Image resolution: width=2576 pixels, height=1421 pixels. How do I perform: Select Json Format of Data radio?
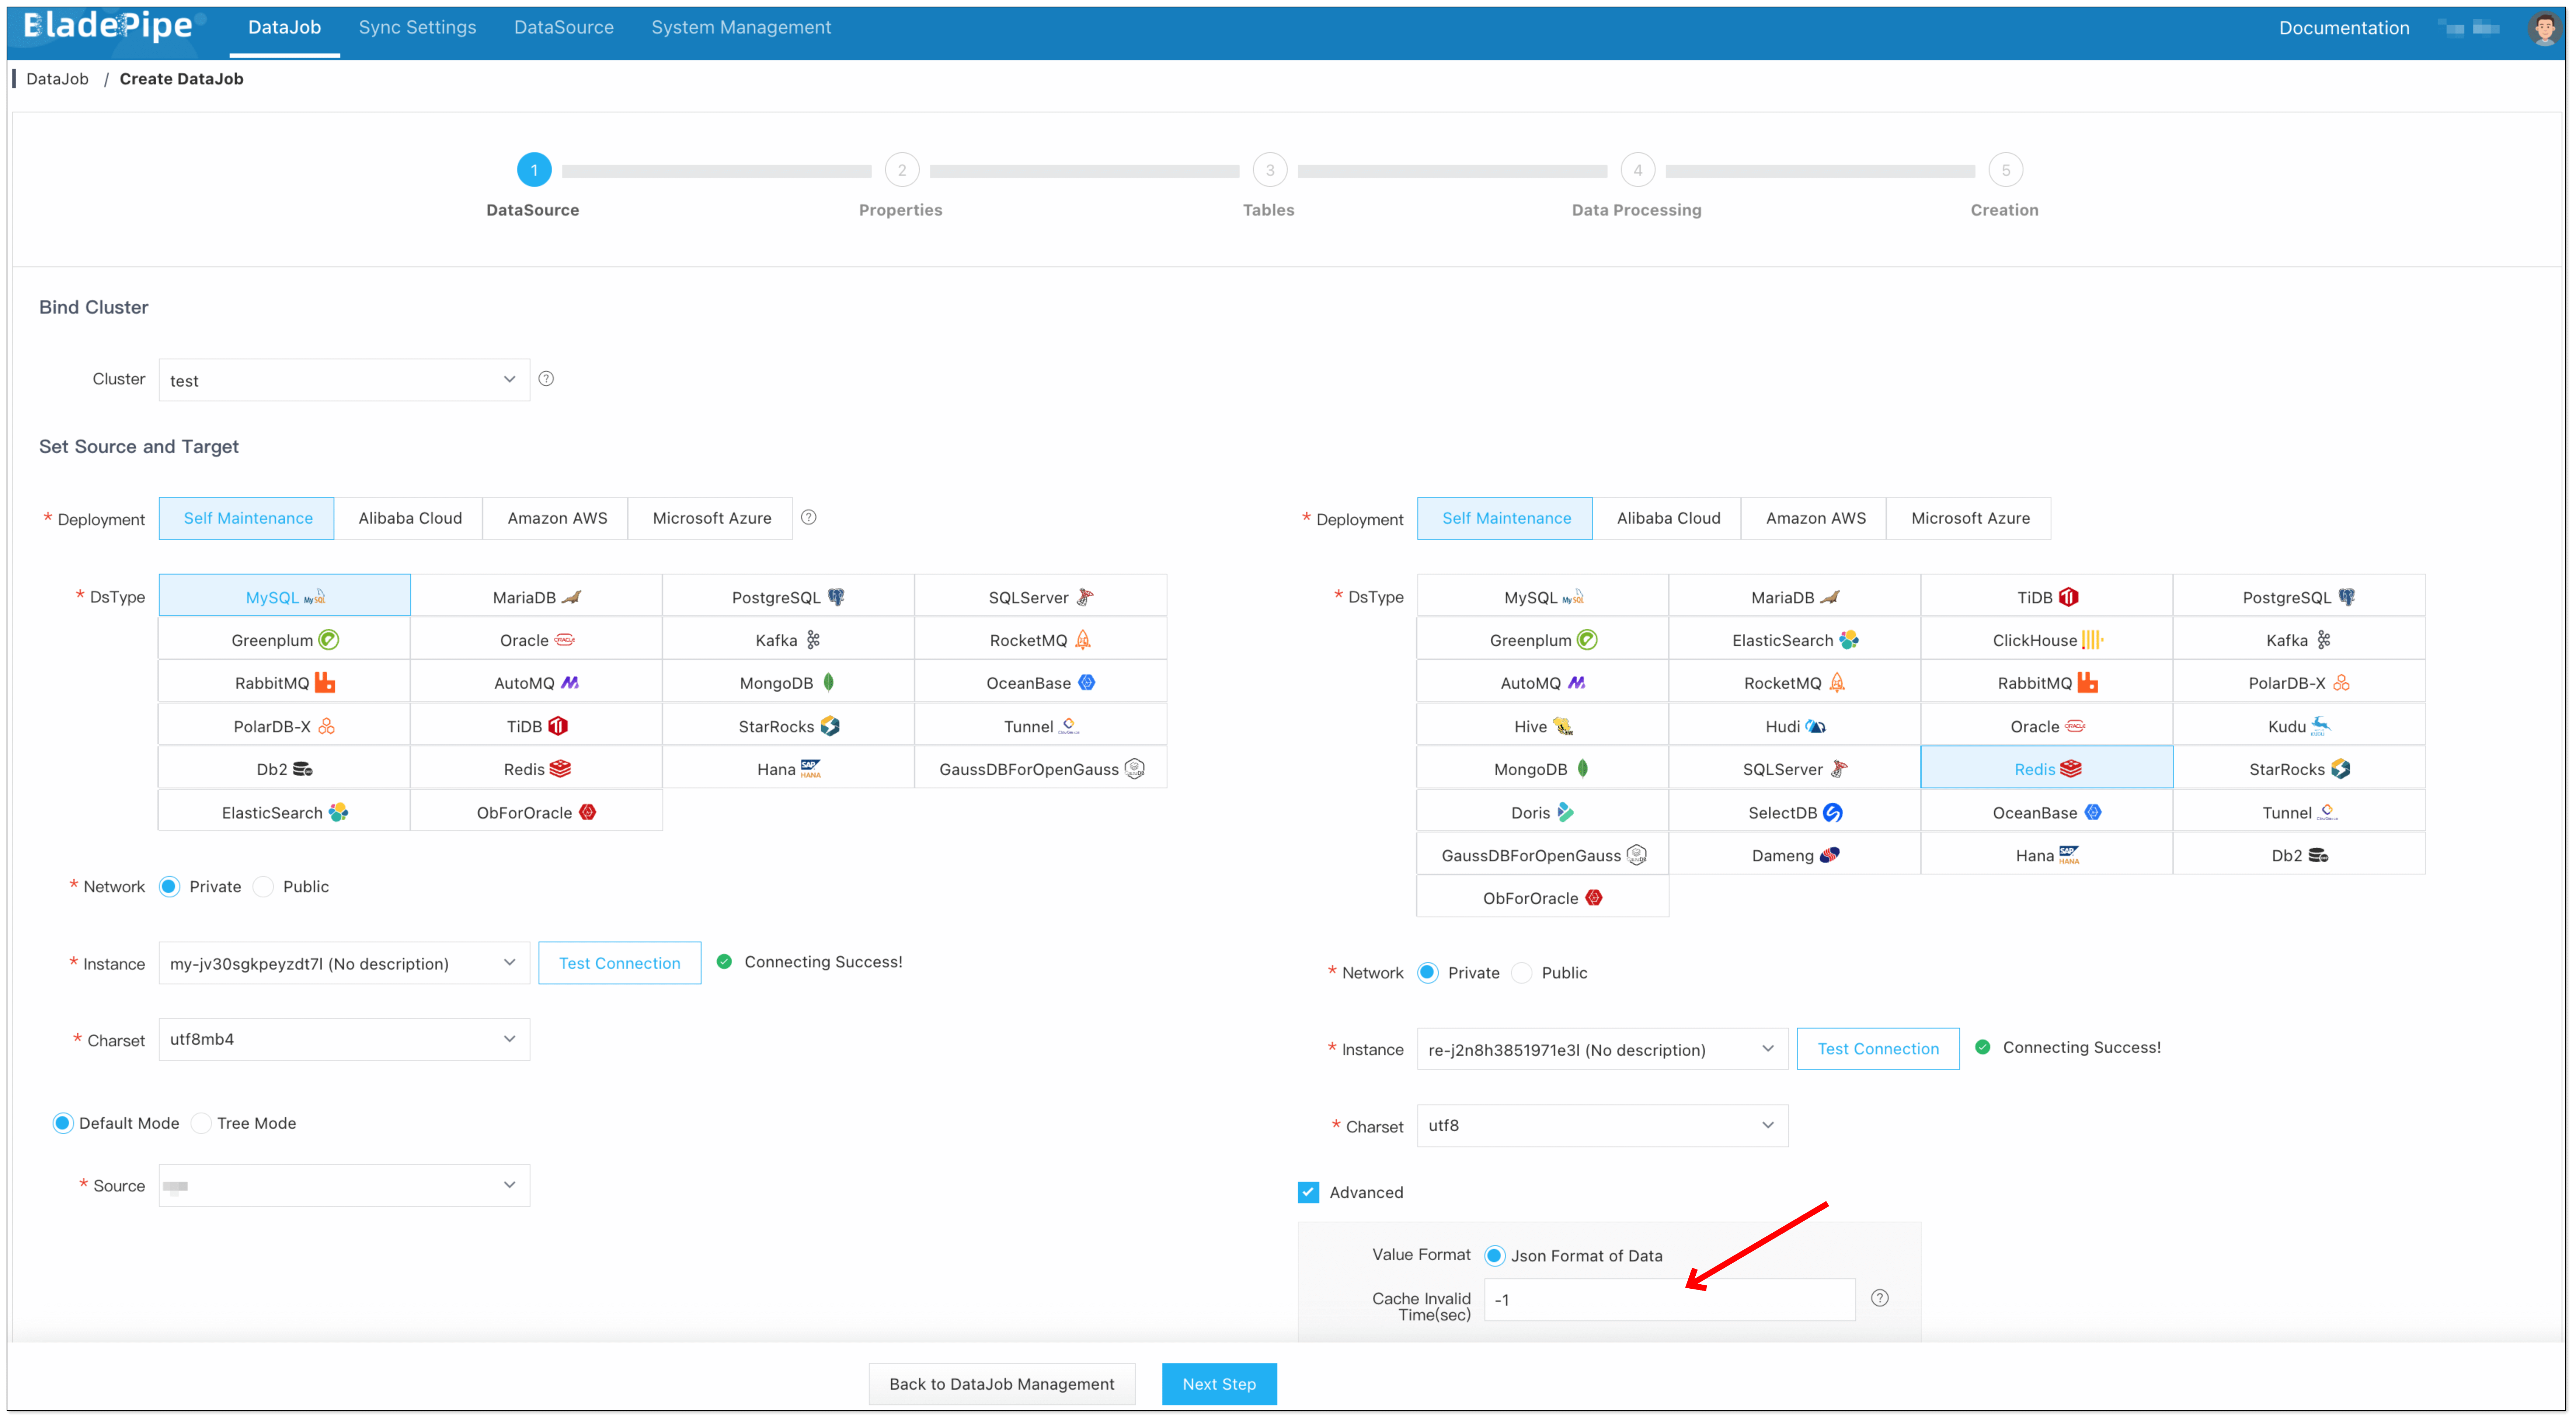[x=1495, y=1256]
